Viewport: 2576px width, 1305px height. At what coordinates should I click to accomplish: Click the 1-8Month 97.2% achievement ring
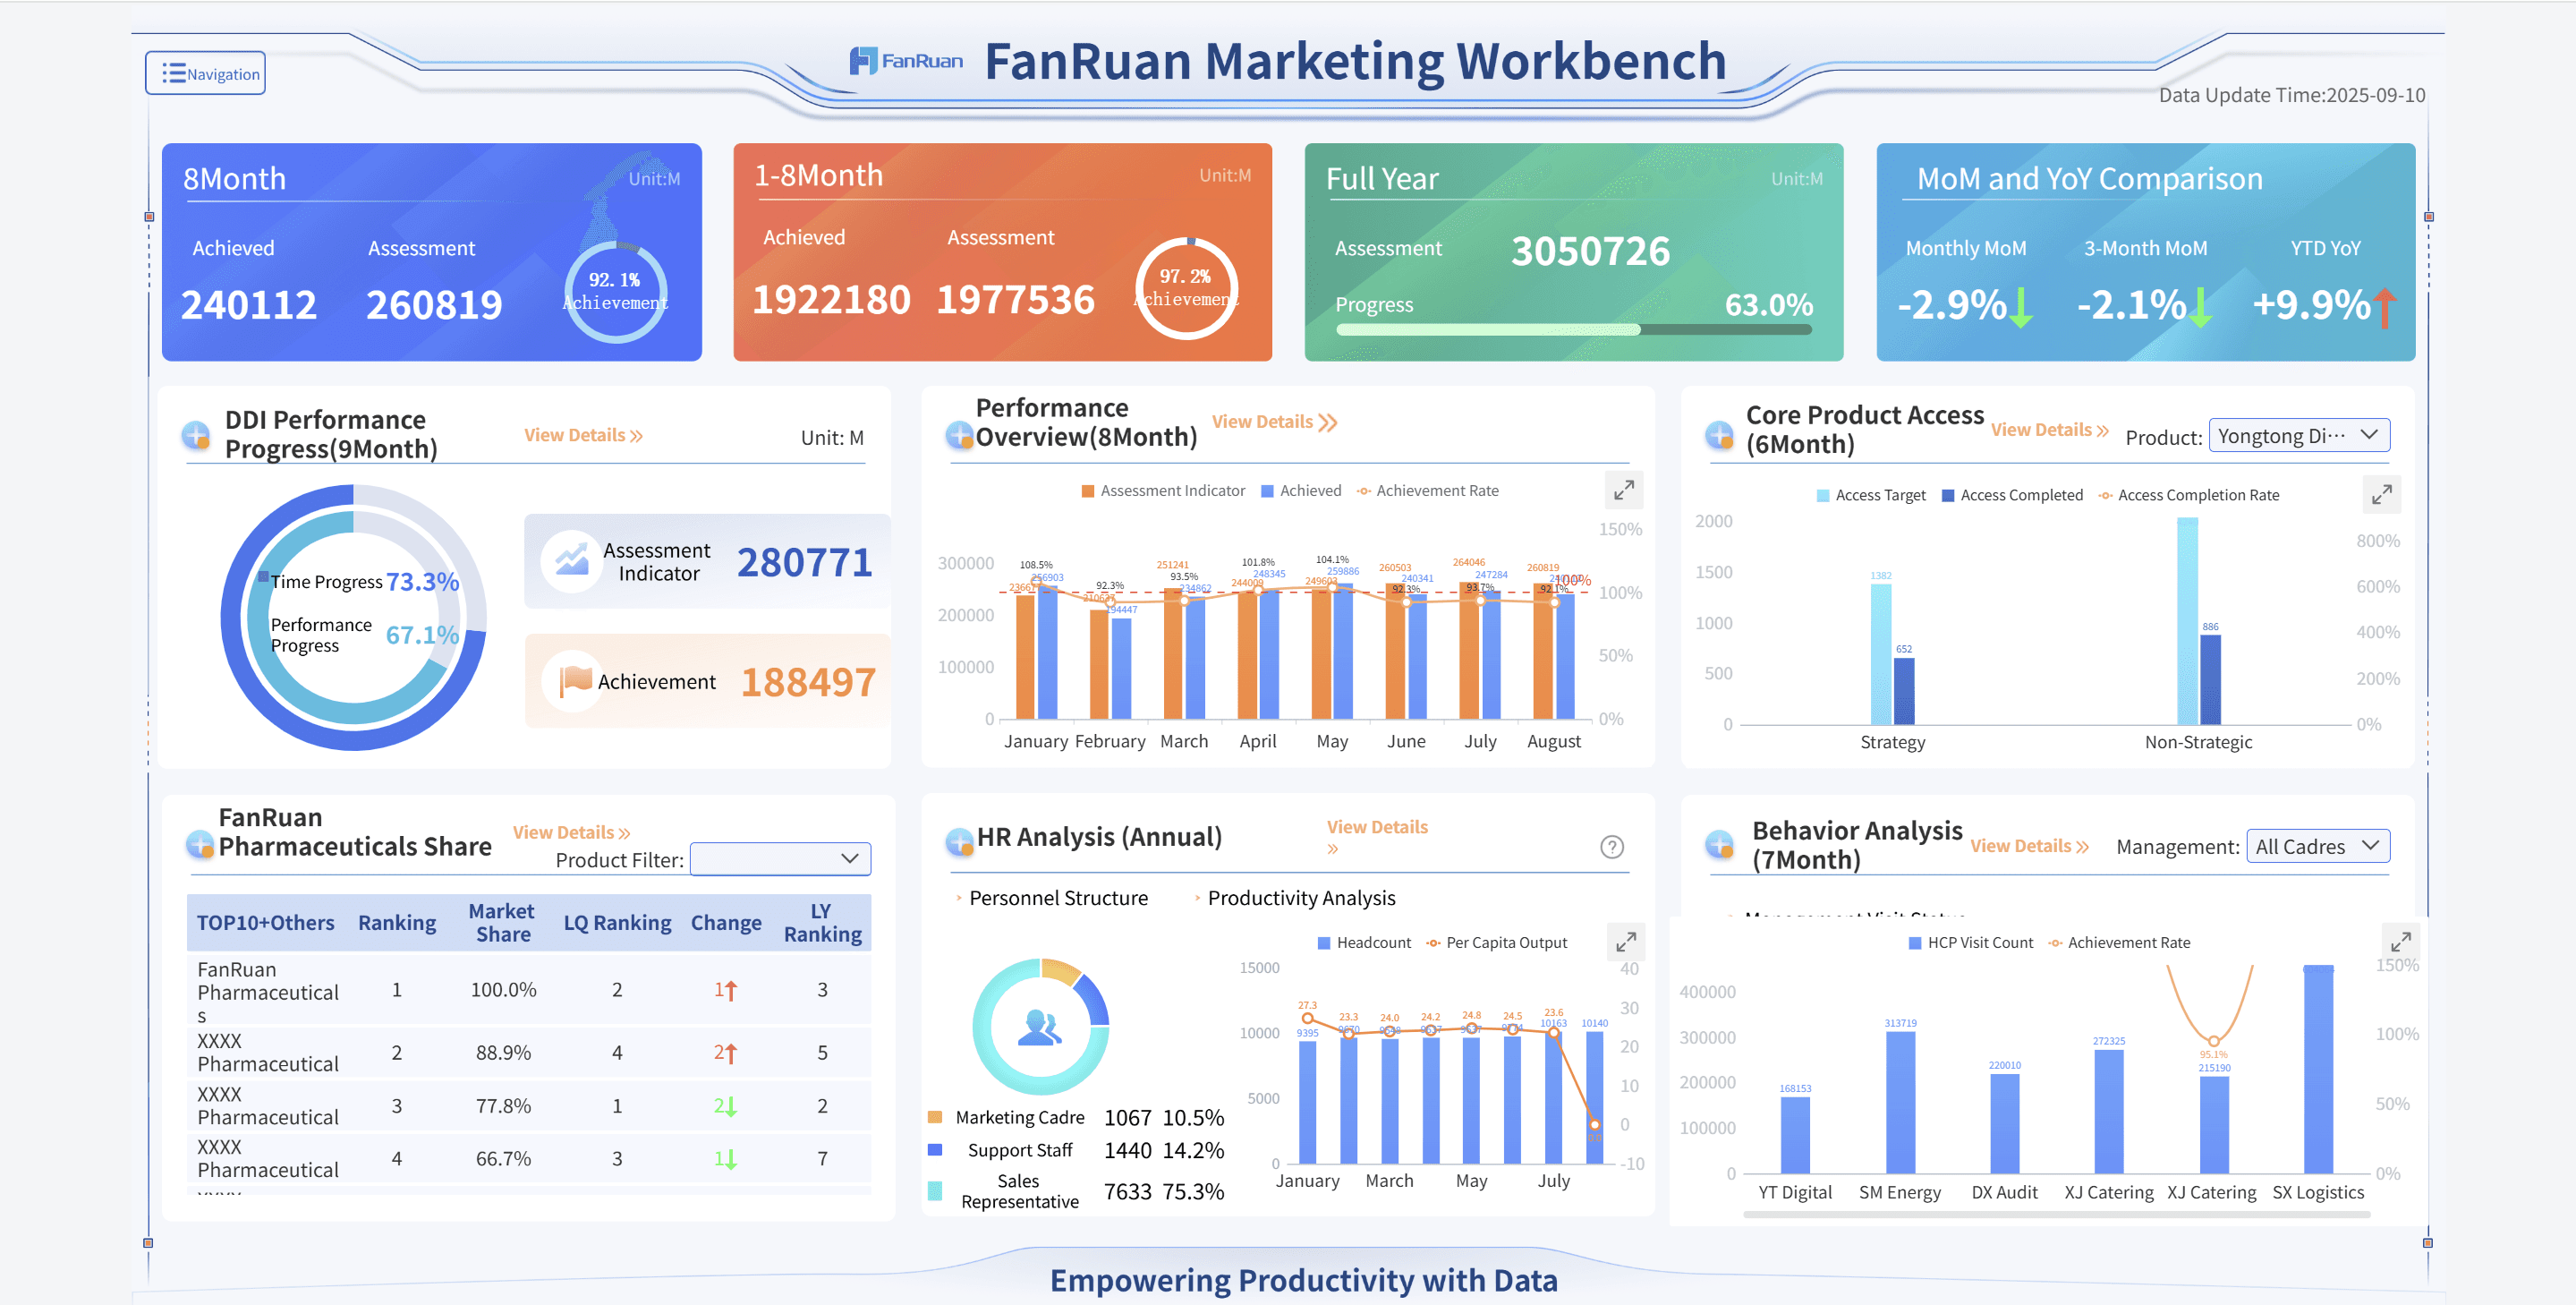(x=1187, y=288)
